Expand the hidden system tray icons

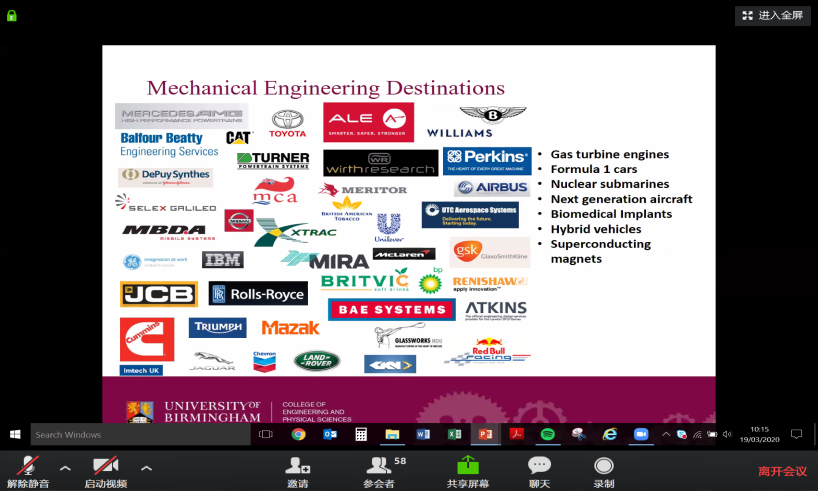666,434
